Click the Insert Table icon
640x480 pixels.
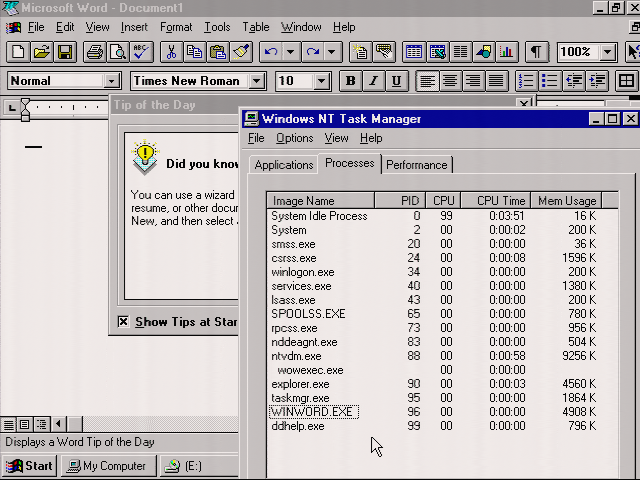point(413,52)
